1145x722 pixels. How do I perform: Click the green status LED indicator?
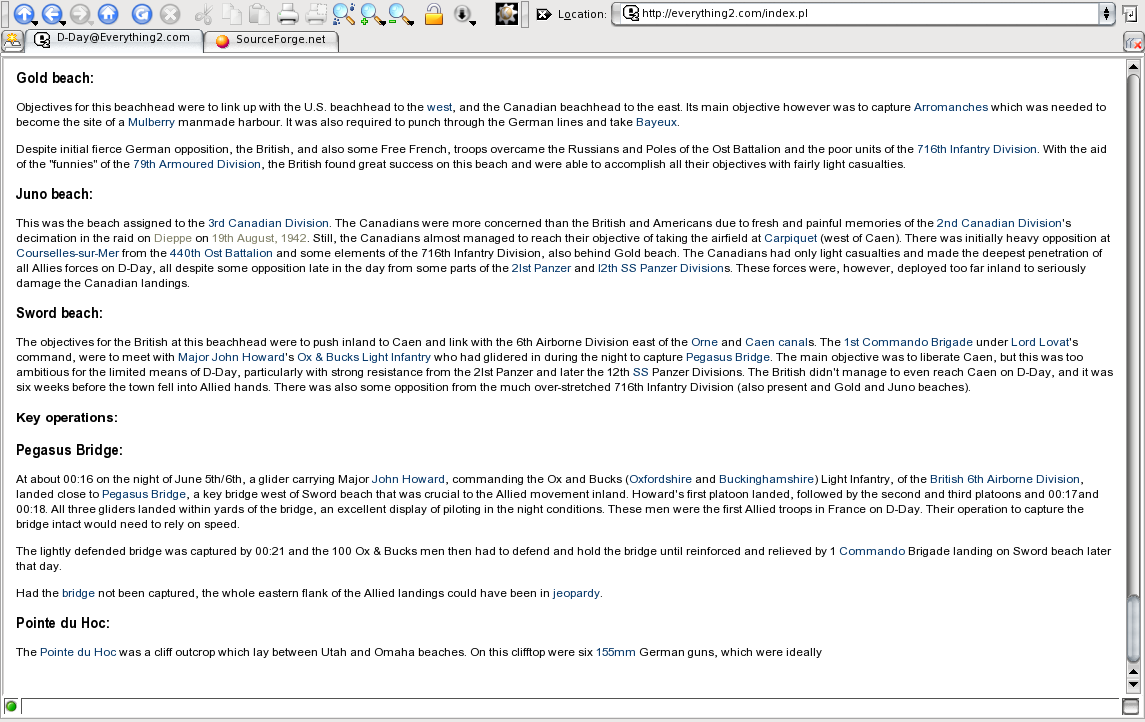point(11,706)
